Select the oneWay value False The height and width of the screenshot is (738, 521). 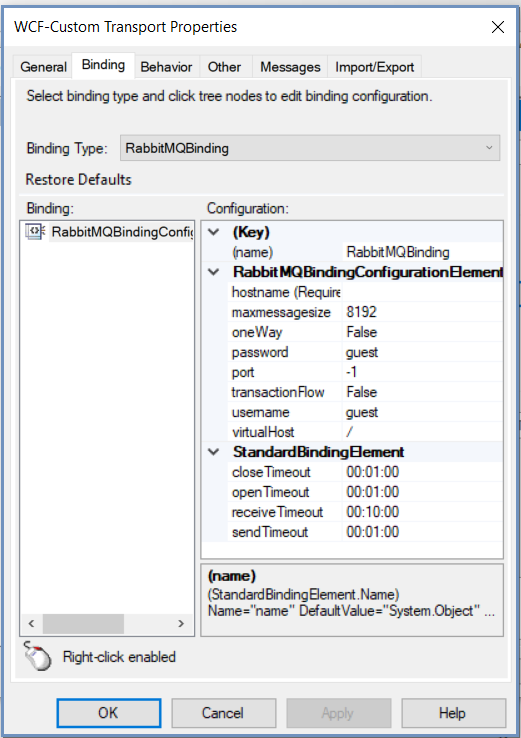coord(422,332)
